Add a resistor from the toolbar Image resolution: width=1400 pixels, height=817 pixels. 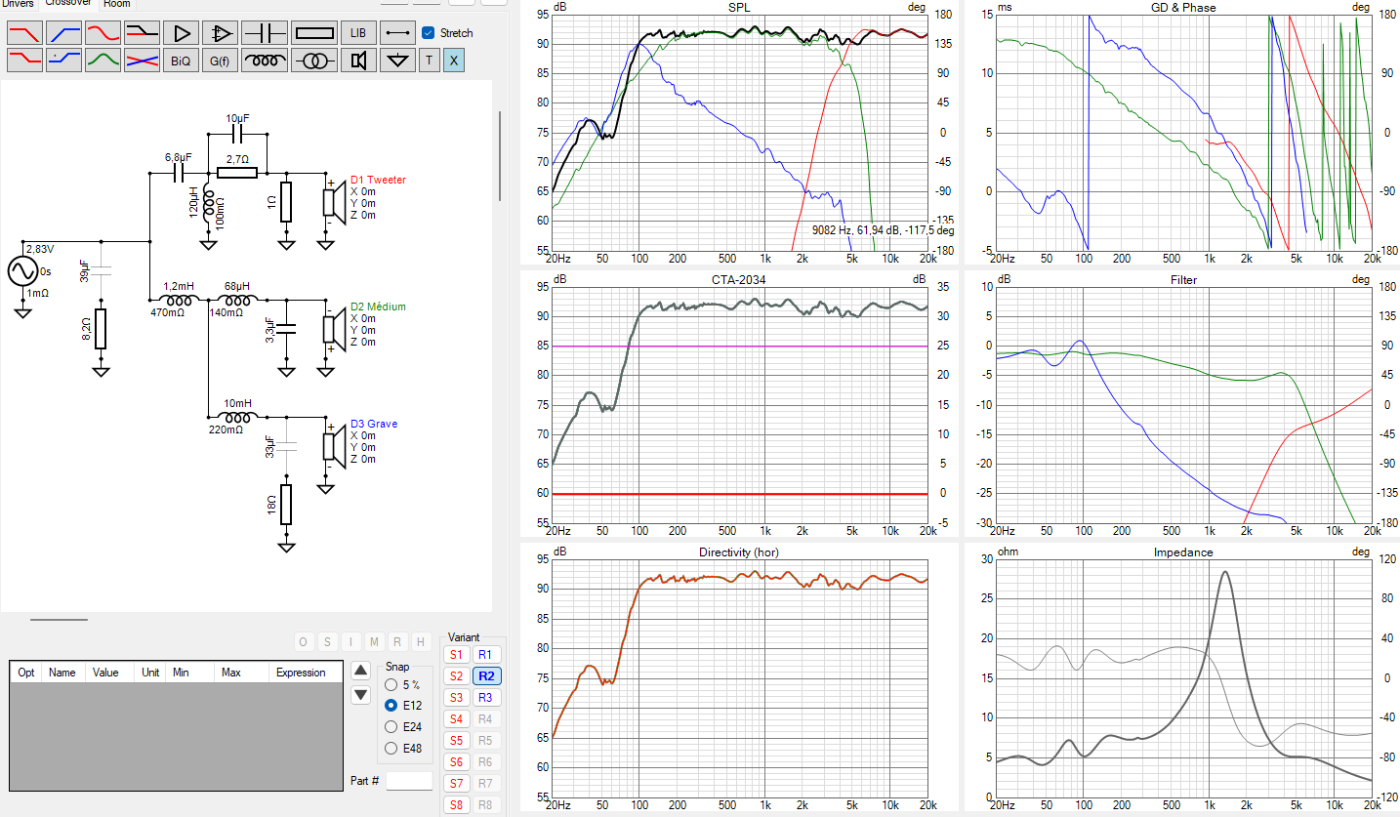(x=315, y=33)
